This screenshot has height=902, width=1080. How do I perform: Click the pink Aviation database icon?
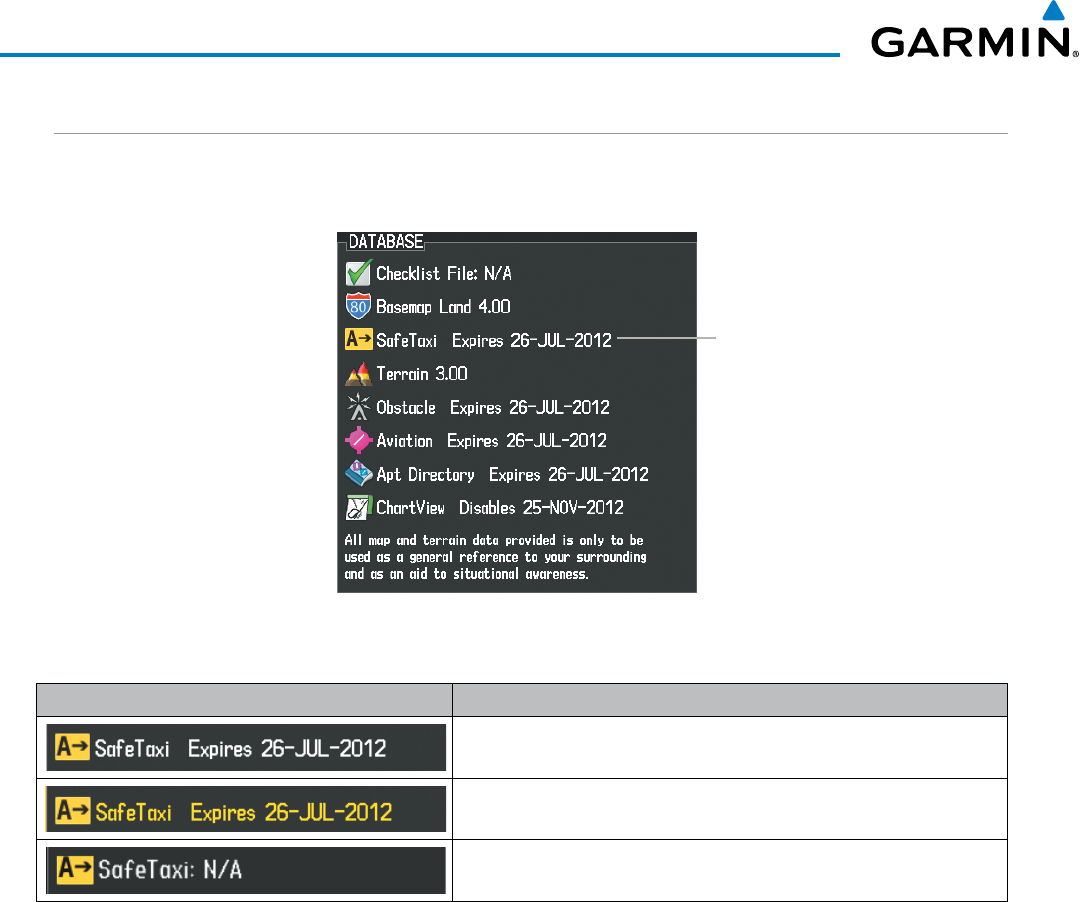[x=358, y=441]
